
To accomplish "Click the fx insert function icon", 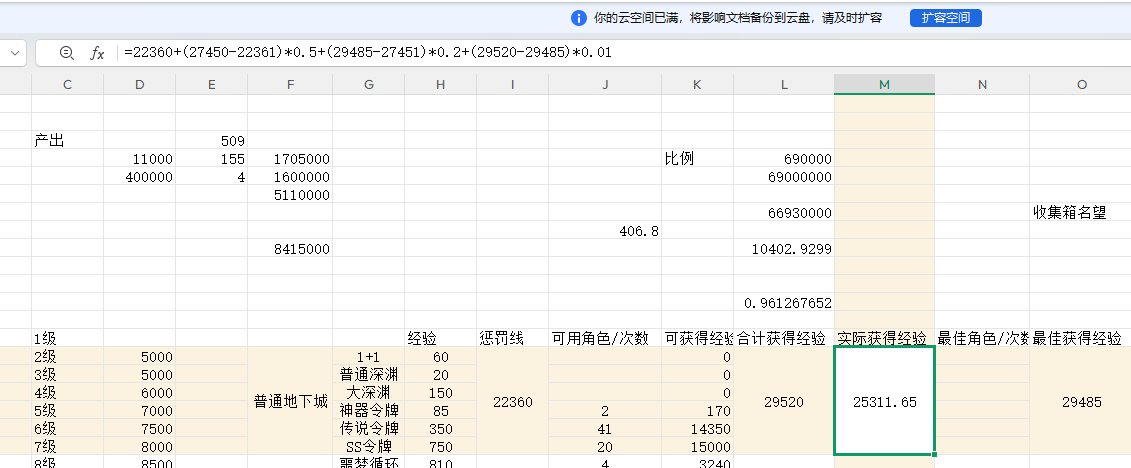I will (97, 53).
